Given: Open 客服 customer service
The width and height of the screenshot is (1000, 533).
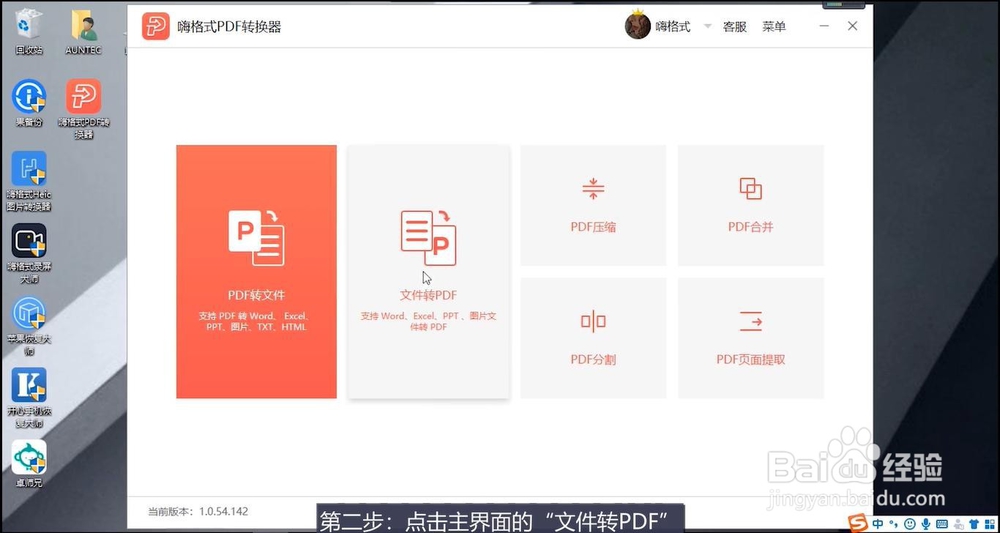Looking at the screenshot, I should coord(735,27).
